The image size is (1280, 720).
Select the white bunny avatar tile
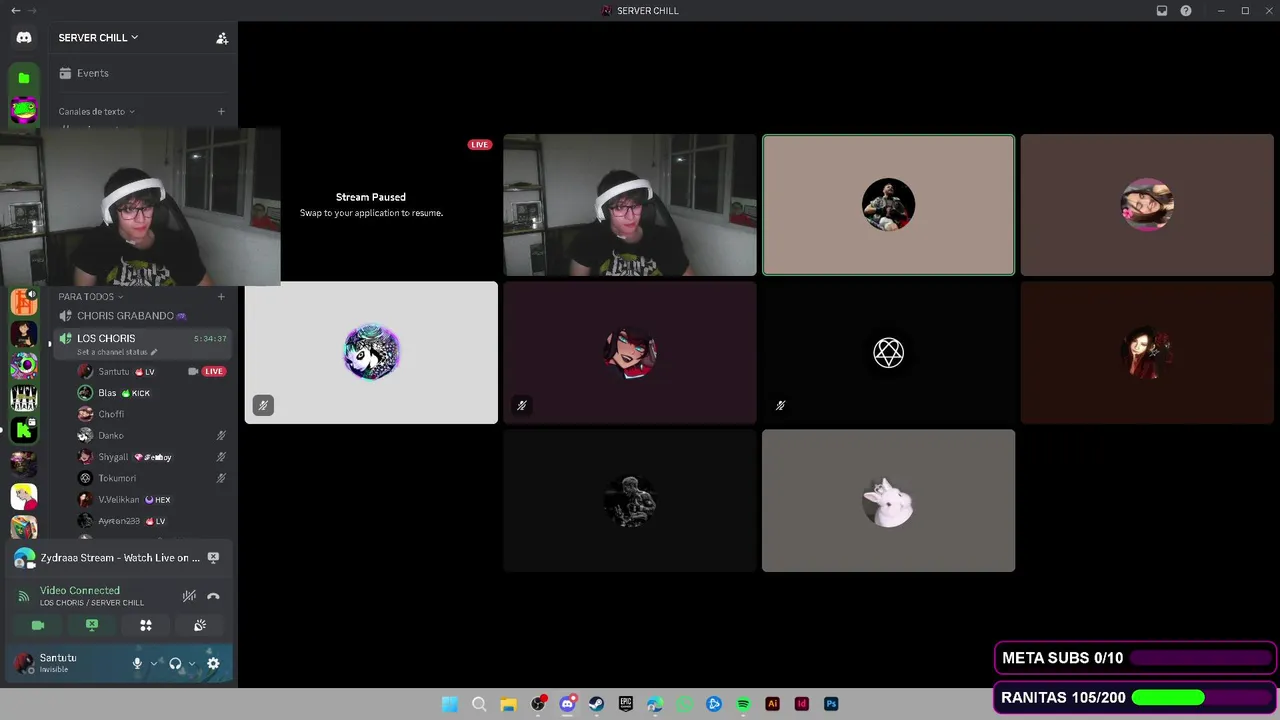click(888, 501)
